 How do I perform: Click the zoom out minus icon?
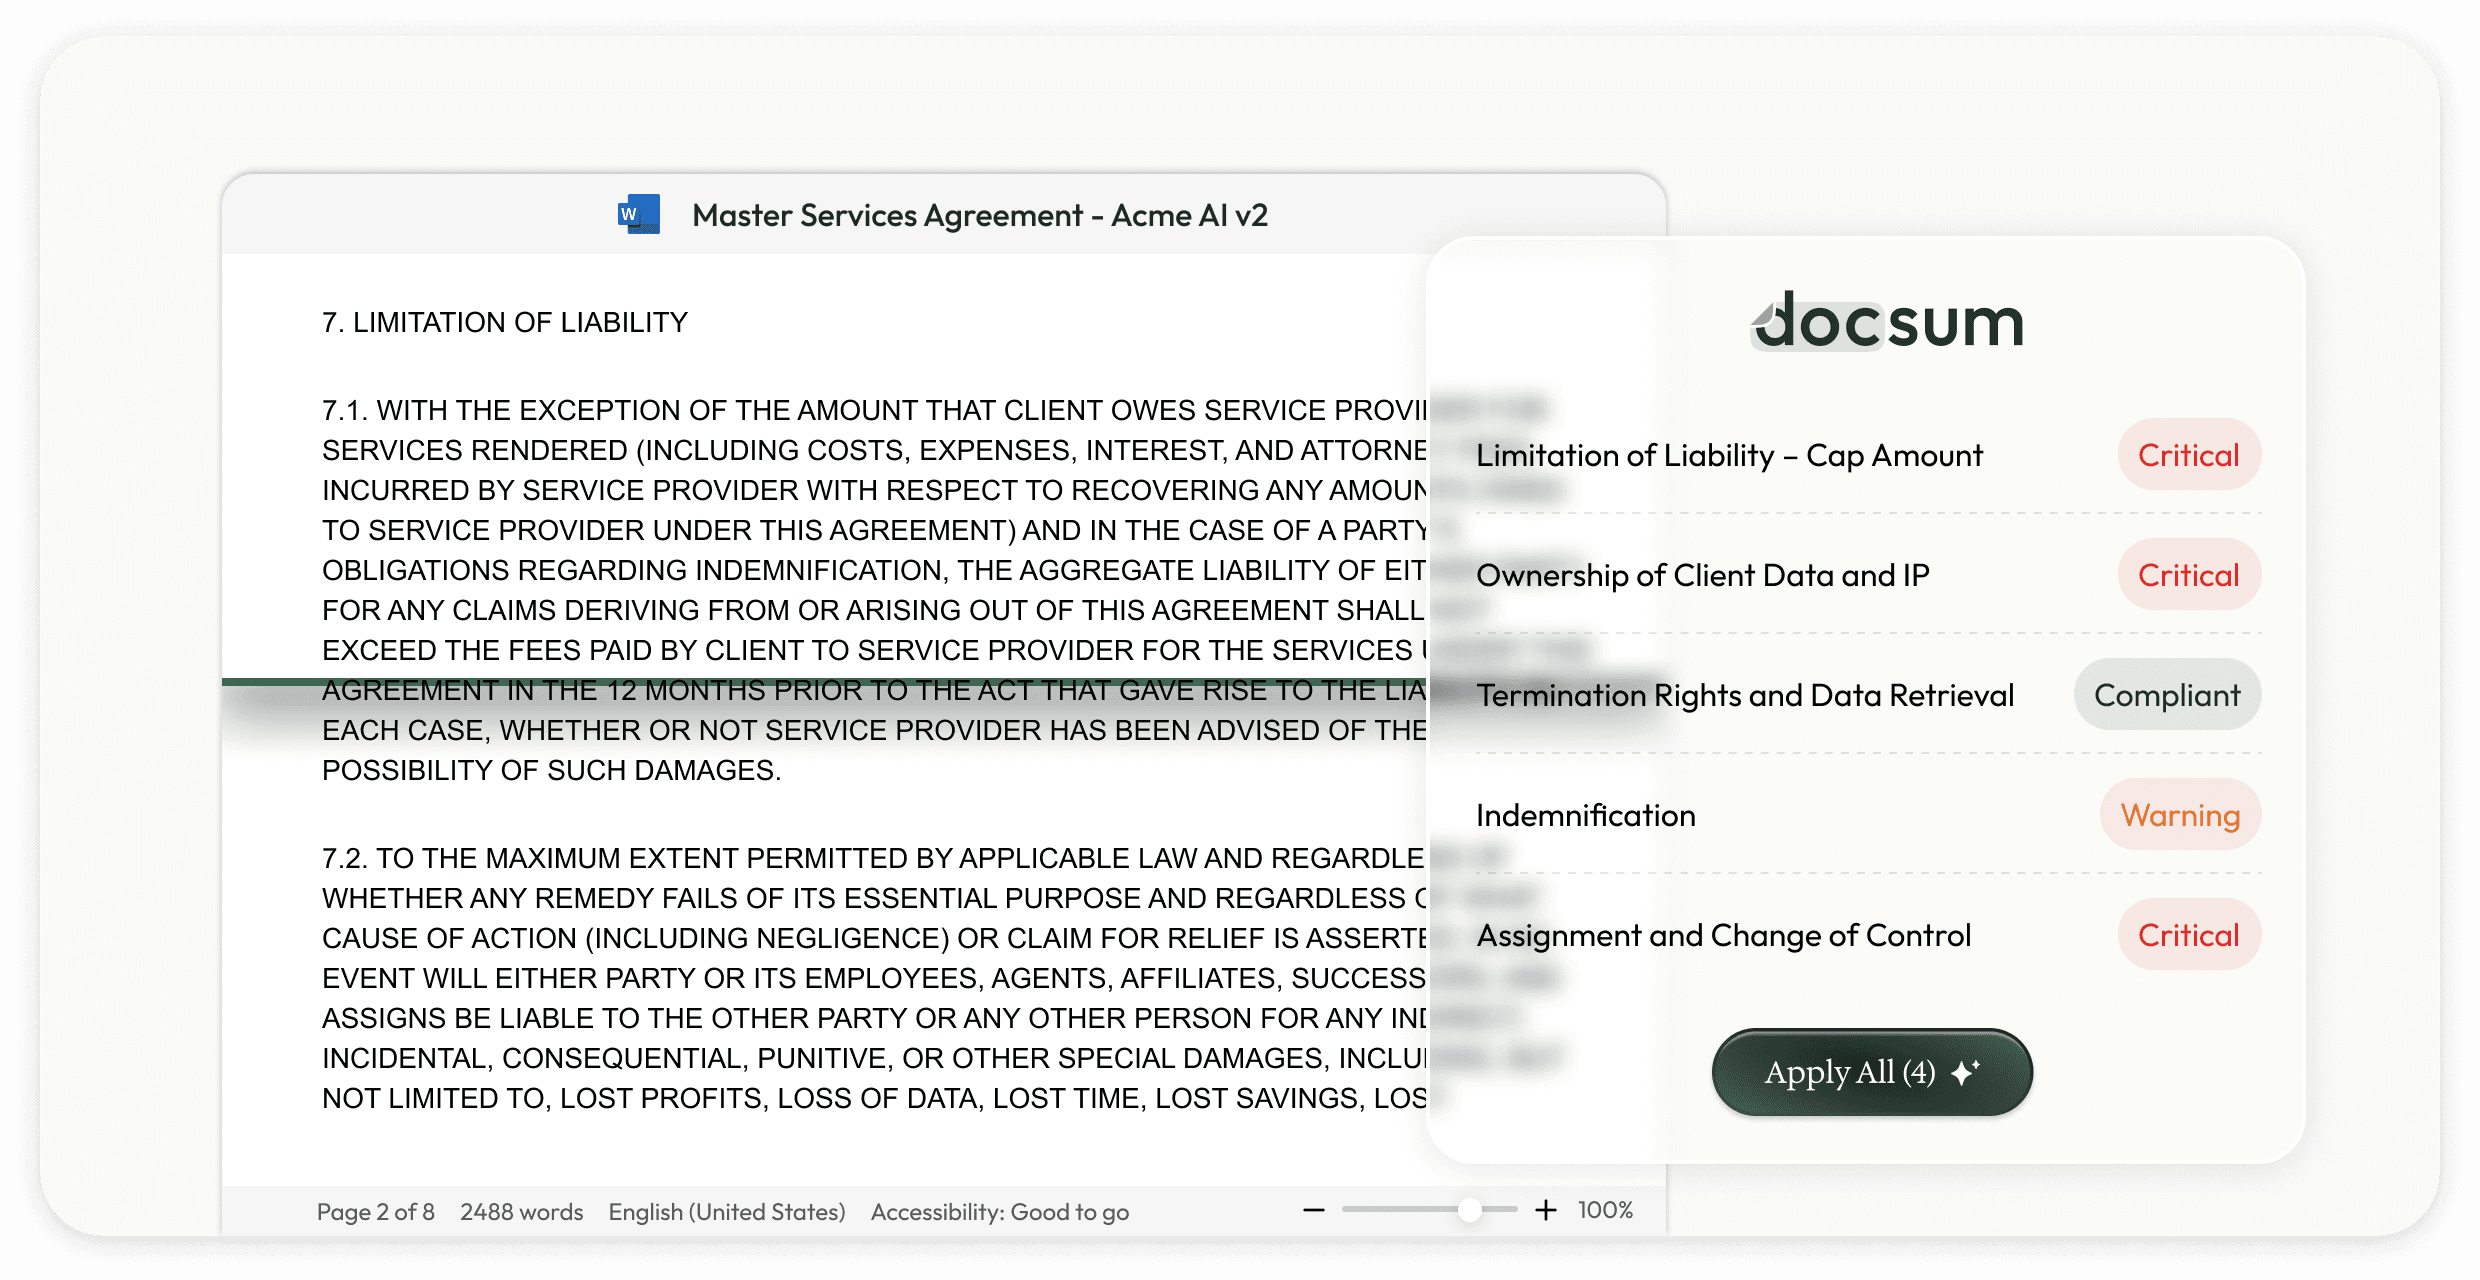(x=1314, y=1210)
